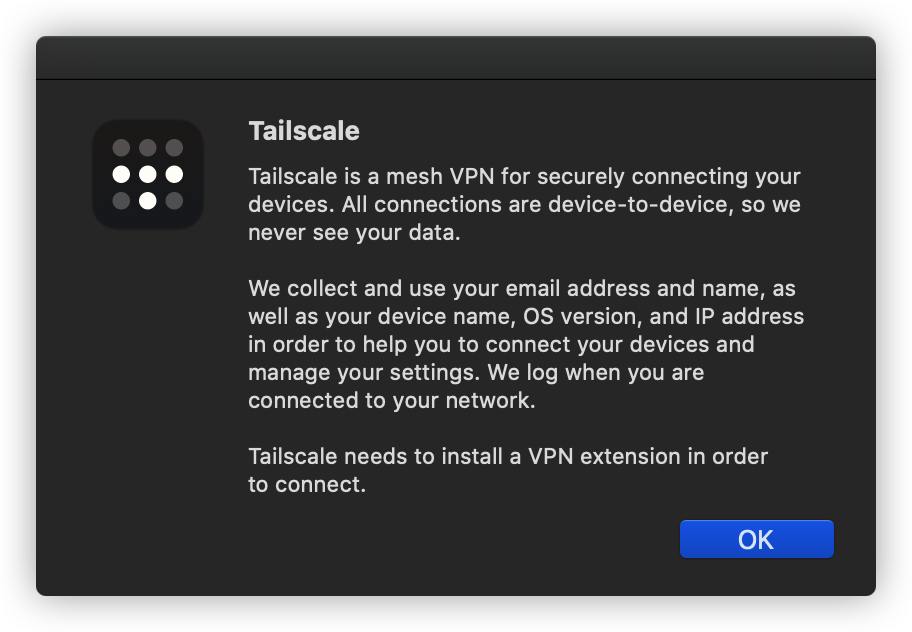The image size is (912, 632).
Task: Click top-middle dim dot of Tailscale logo
Action: tap(148, 148)
